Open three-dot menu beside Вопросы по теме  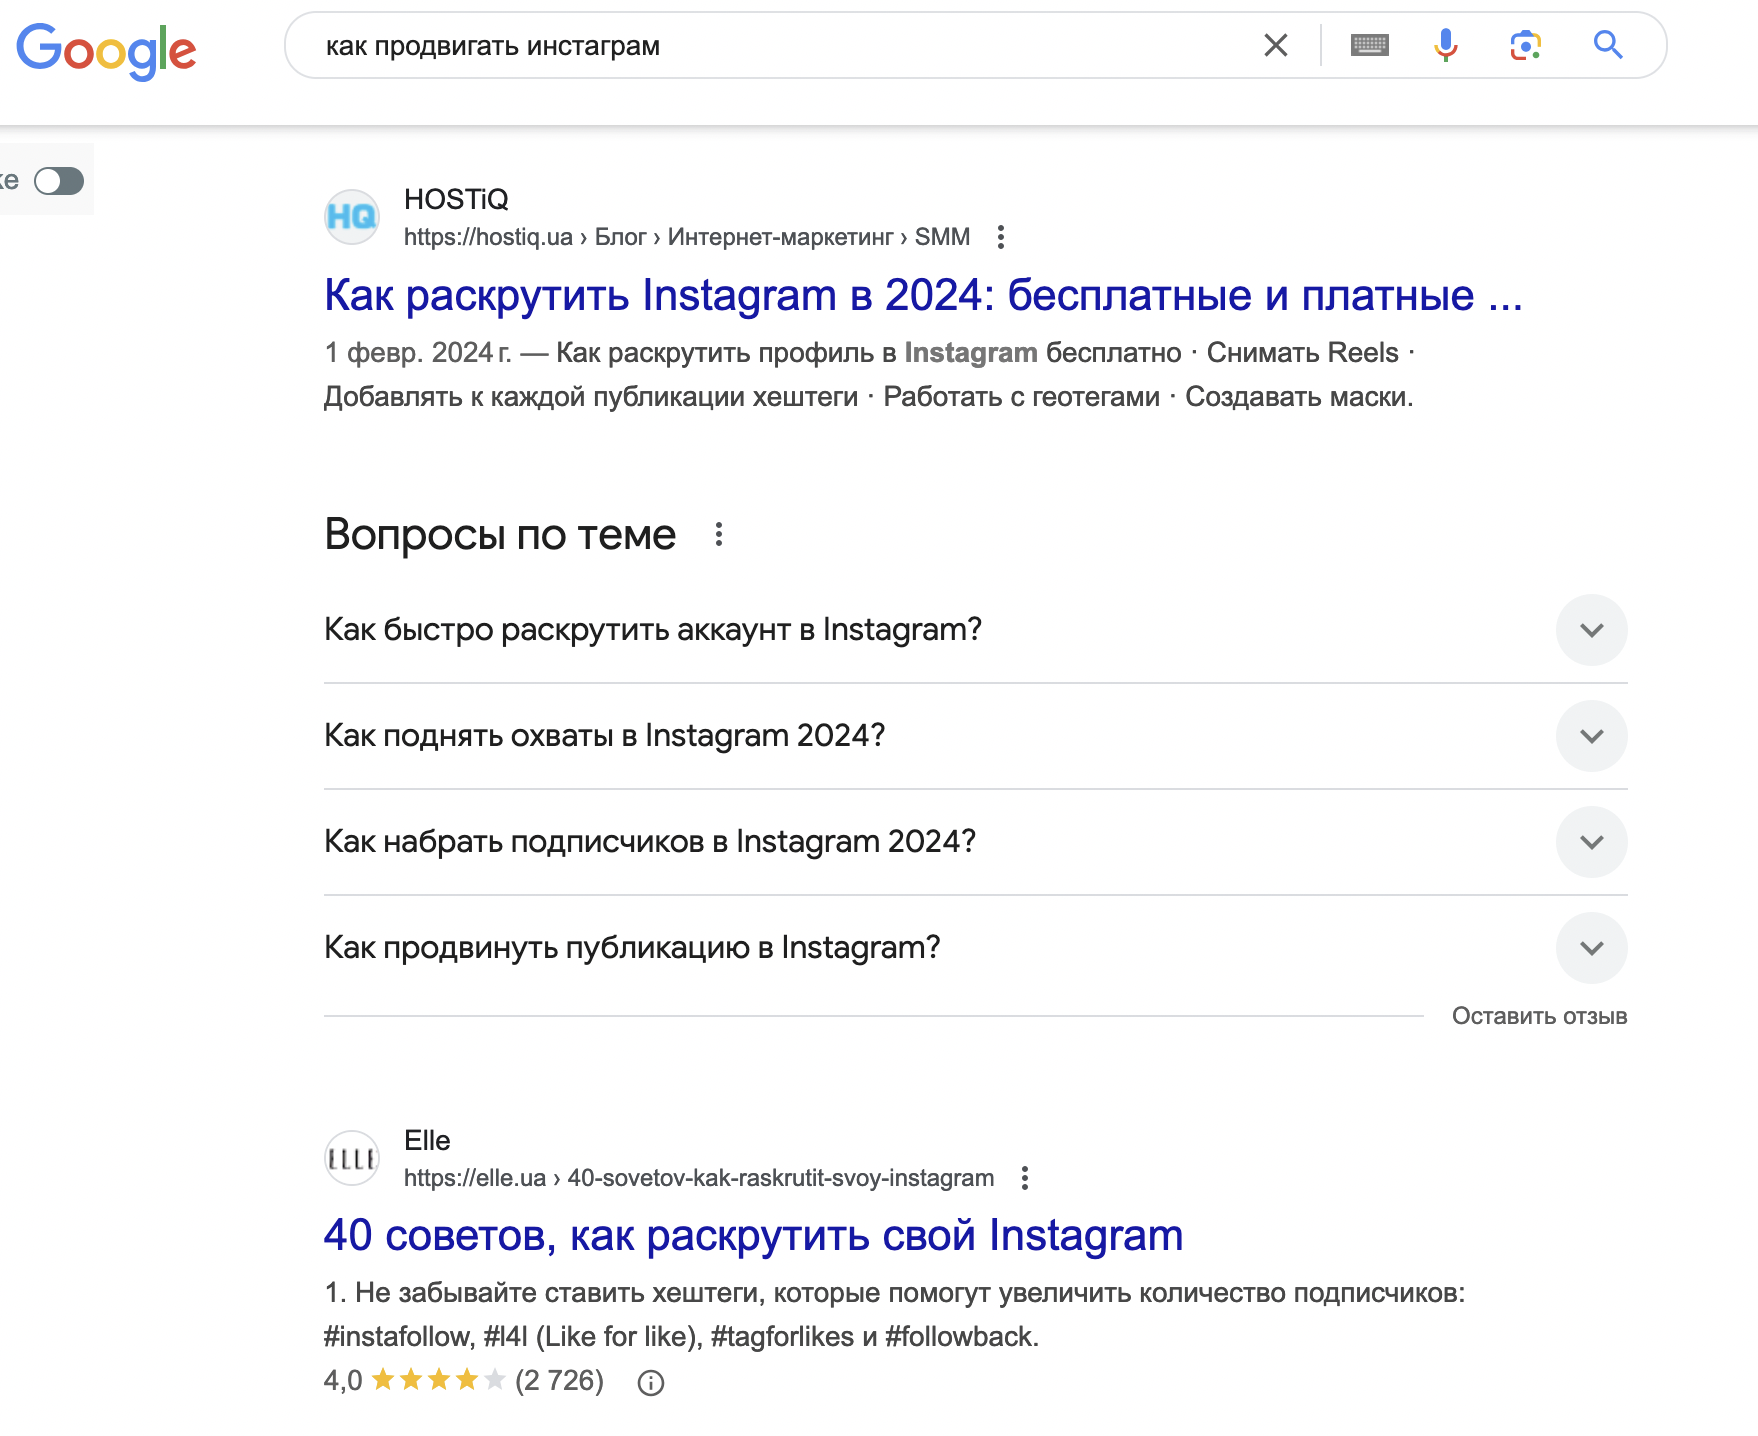coord(718,535)
